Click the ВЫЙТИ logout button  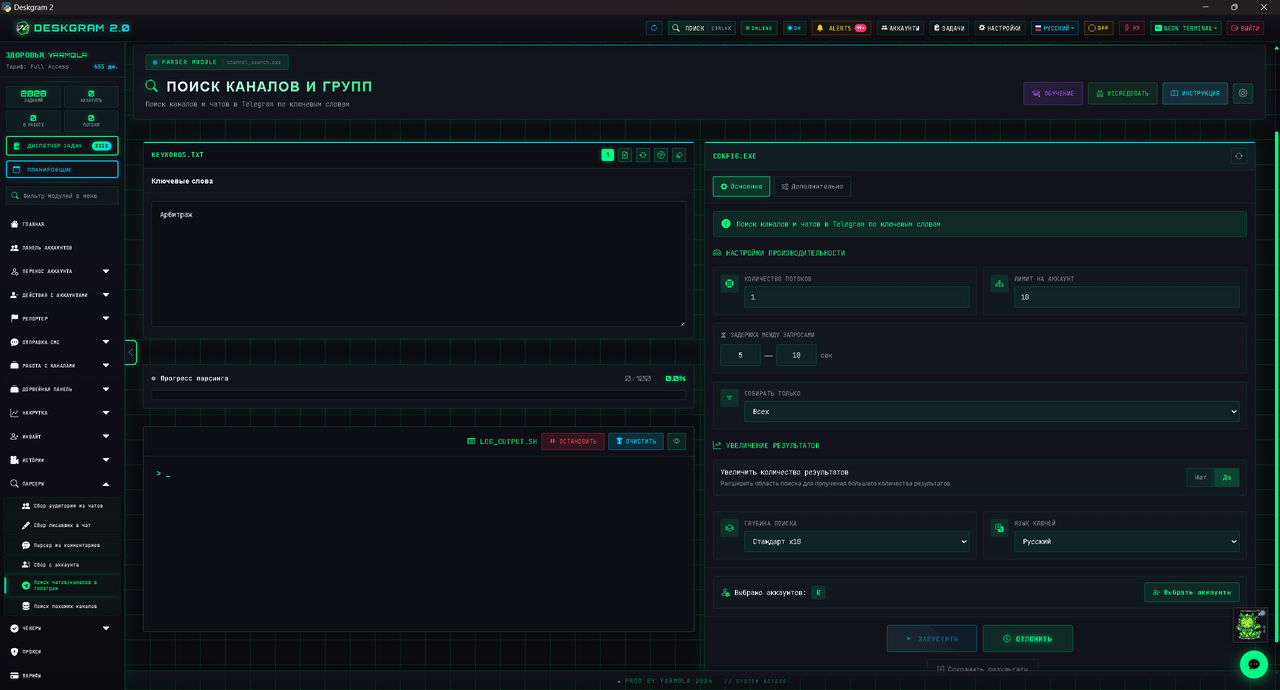click(1246, 28)
